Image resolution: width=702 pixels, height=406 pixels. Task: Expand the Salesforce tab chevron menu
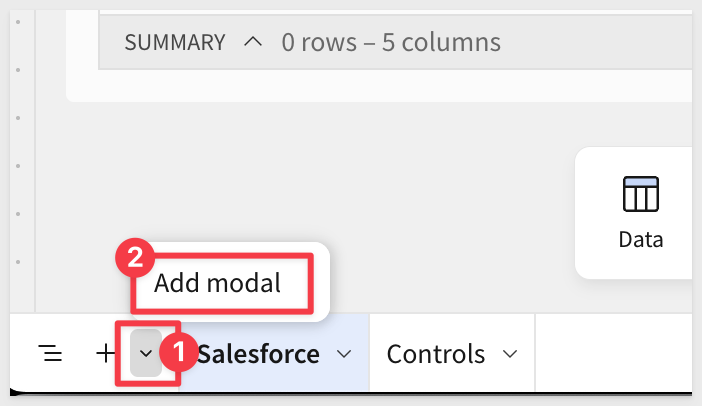(x=344, y=354)
